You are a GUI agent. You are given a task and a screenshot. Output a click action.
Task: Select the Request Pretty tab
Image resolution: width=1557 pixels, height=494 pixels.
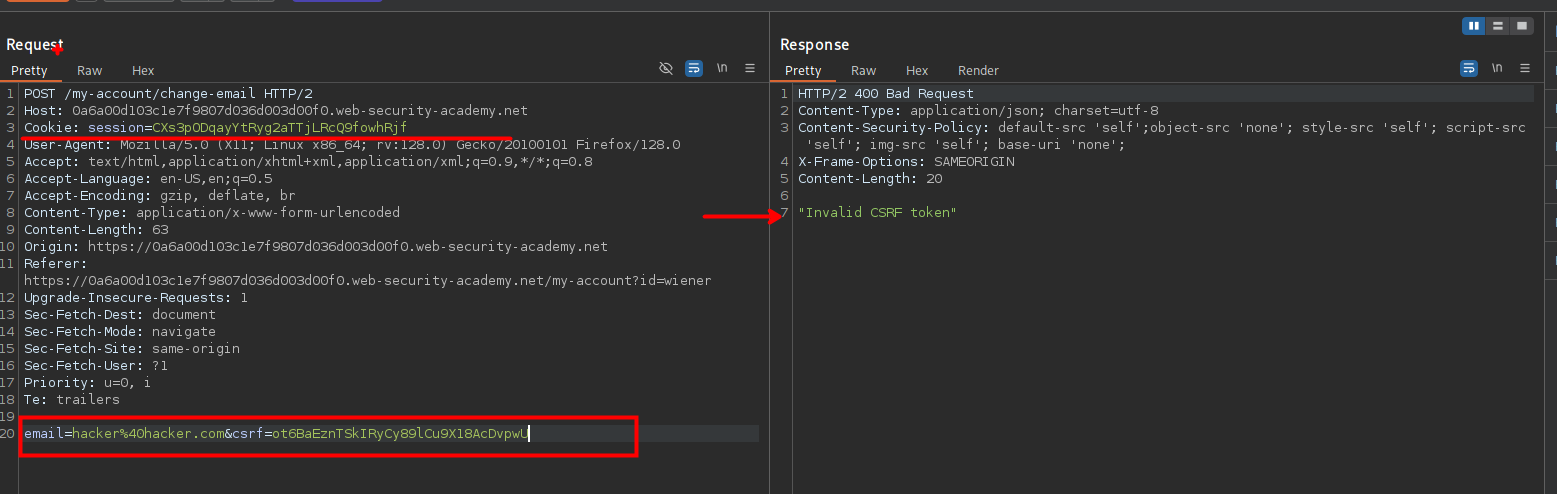[x=29, y=71]
